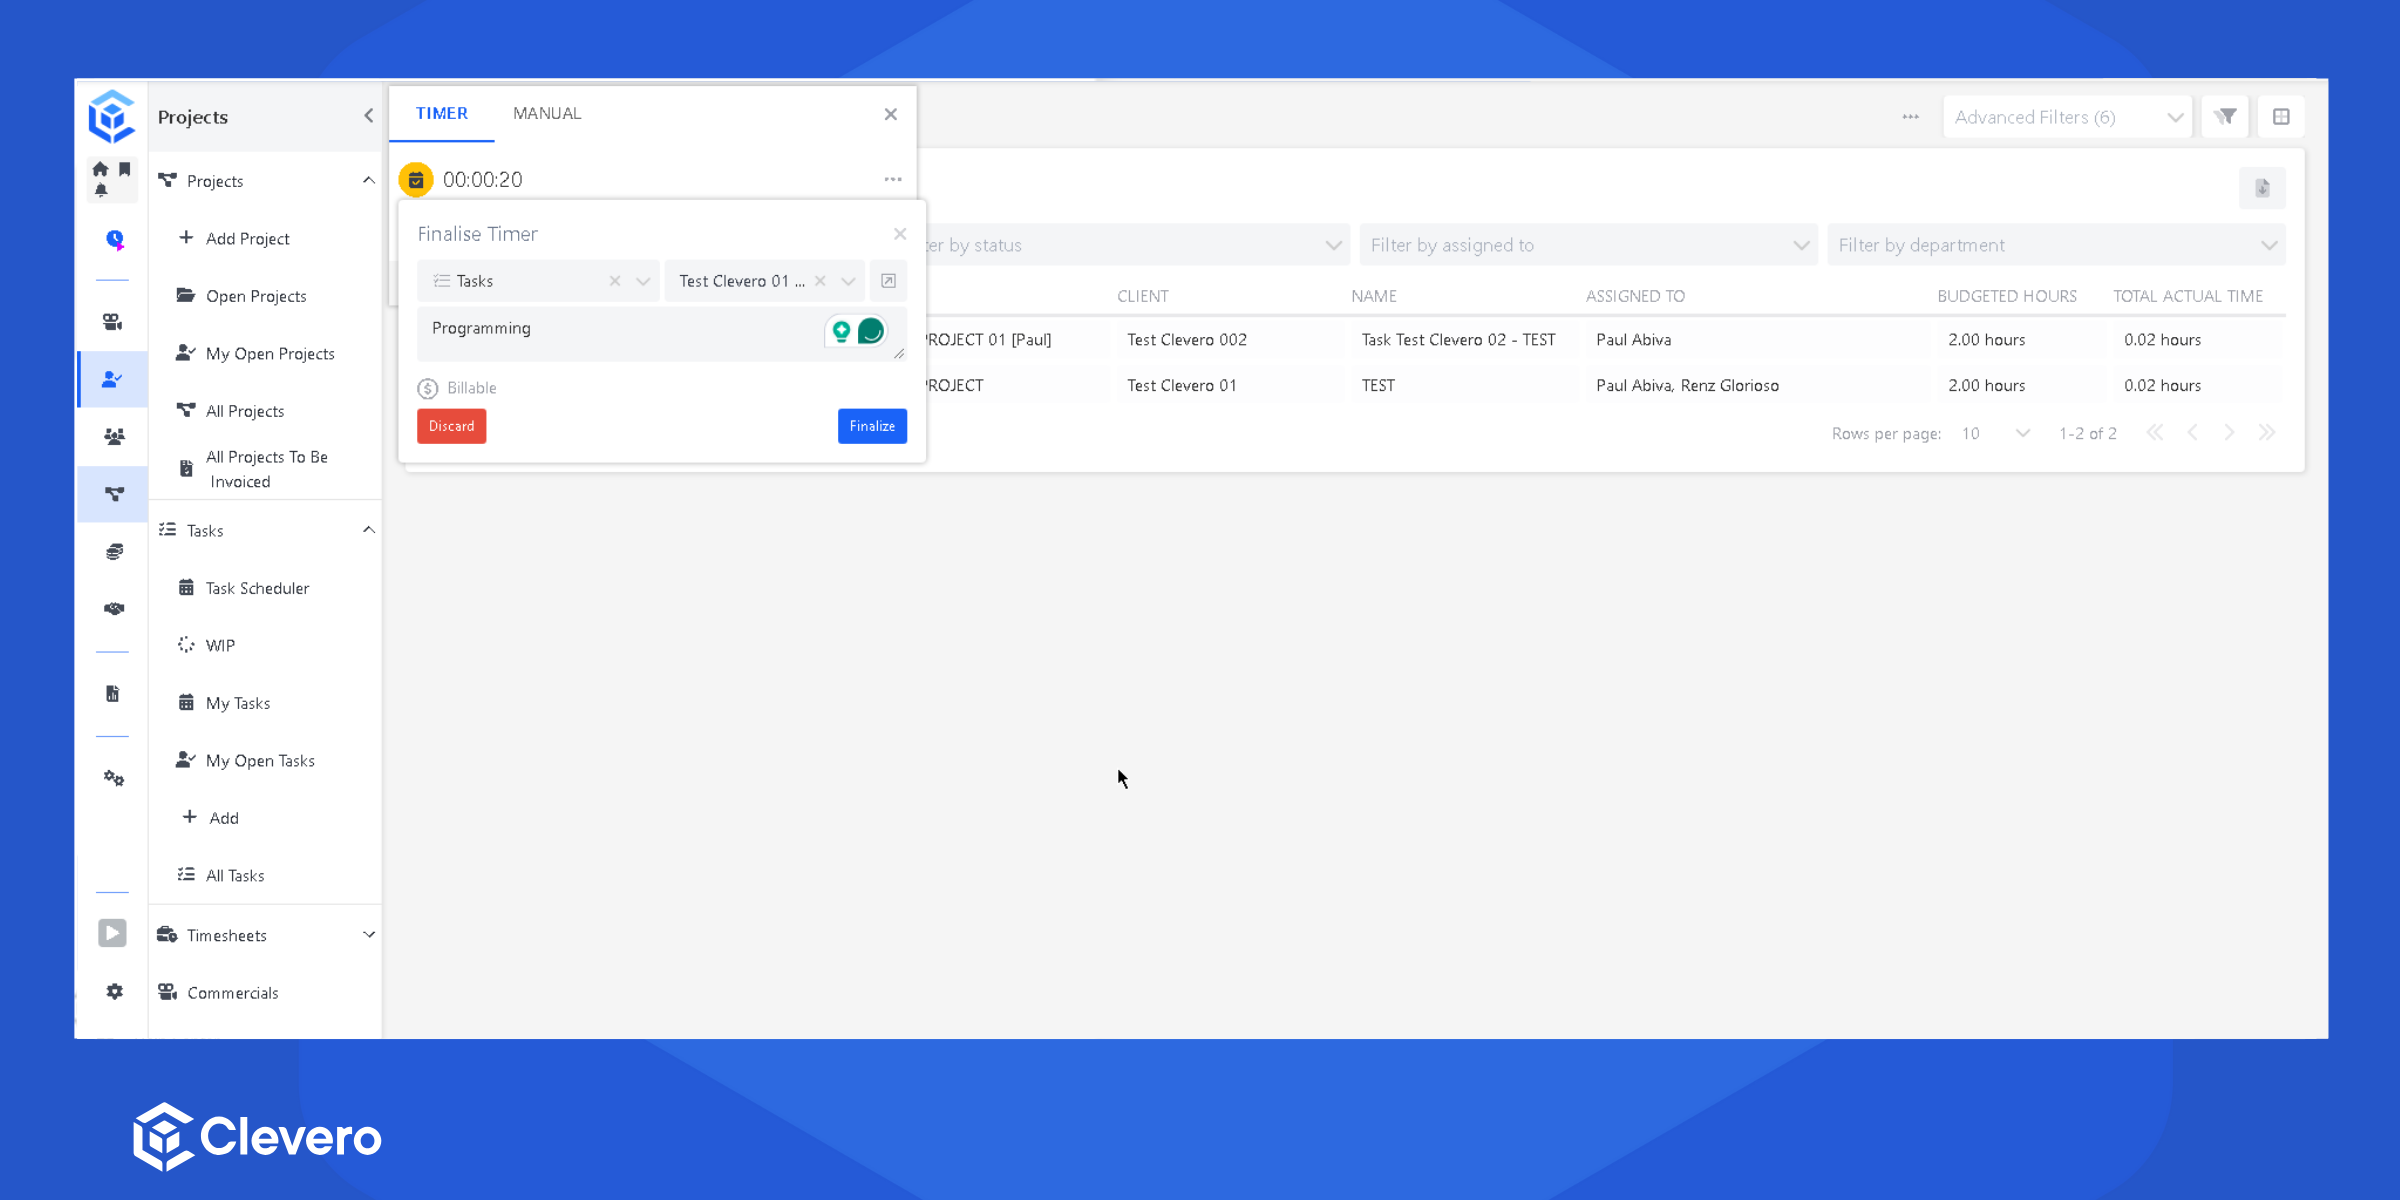This screenshot has height=1200, width=2400.
Task: Click the settings gear in sidebar
Action: click(114, 991)
